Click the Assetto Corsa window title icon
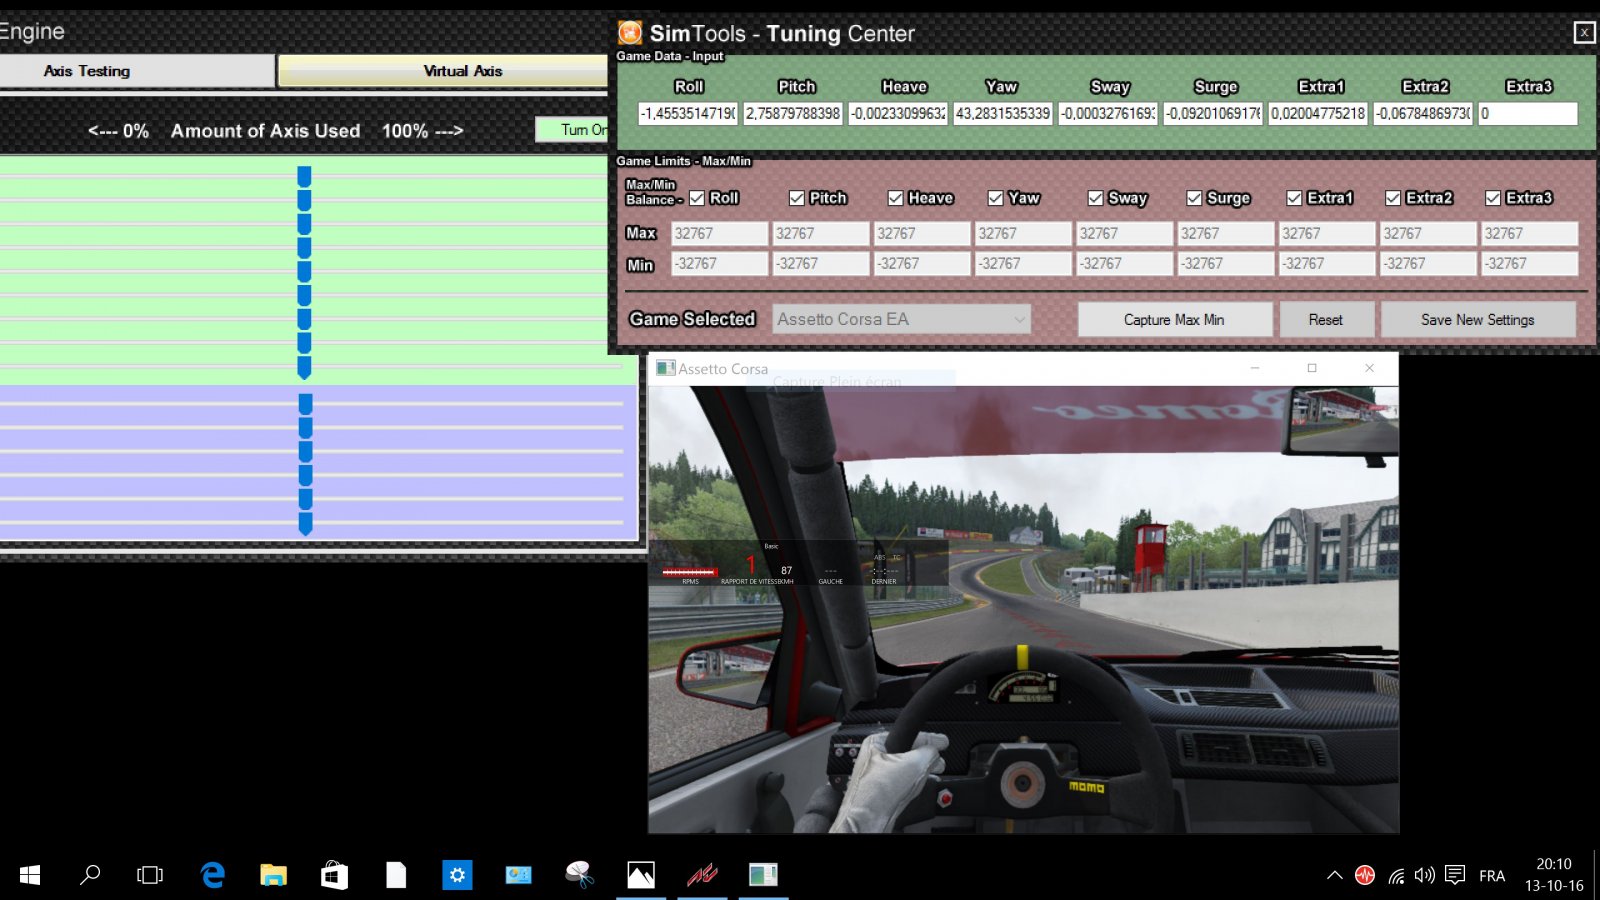Viewport: 1600px width, 900px height. pyautogui.click(x=665, y=368)
